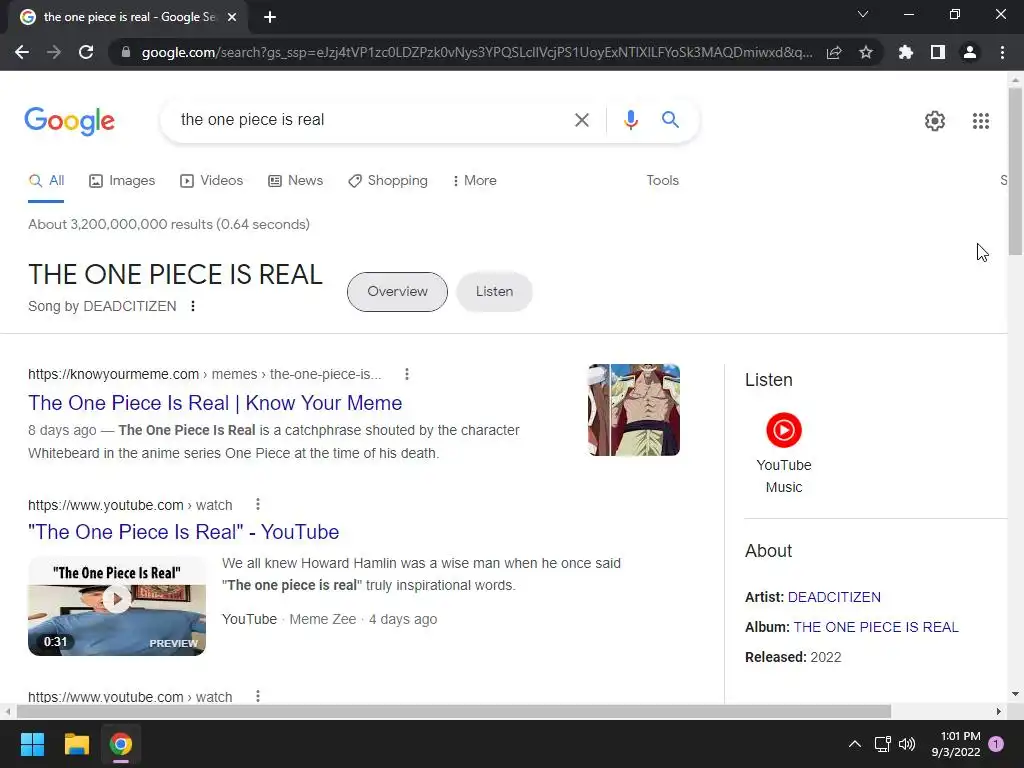Reload the current page
Viewport: 1024px width, 768px height.
(86, 52)
